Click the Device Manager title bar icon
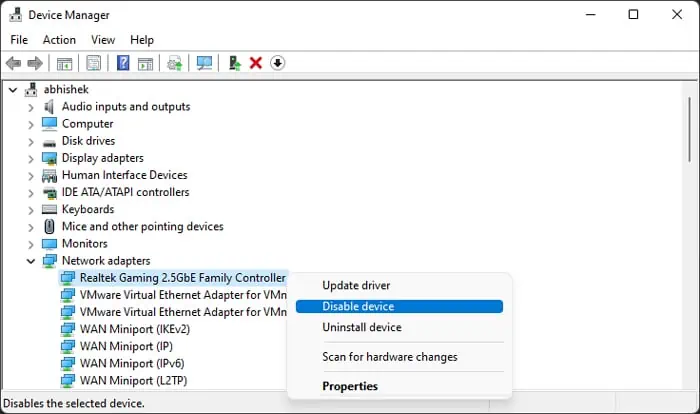This screenshot has height=414, width=700. pos(15,15)
